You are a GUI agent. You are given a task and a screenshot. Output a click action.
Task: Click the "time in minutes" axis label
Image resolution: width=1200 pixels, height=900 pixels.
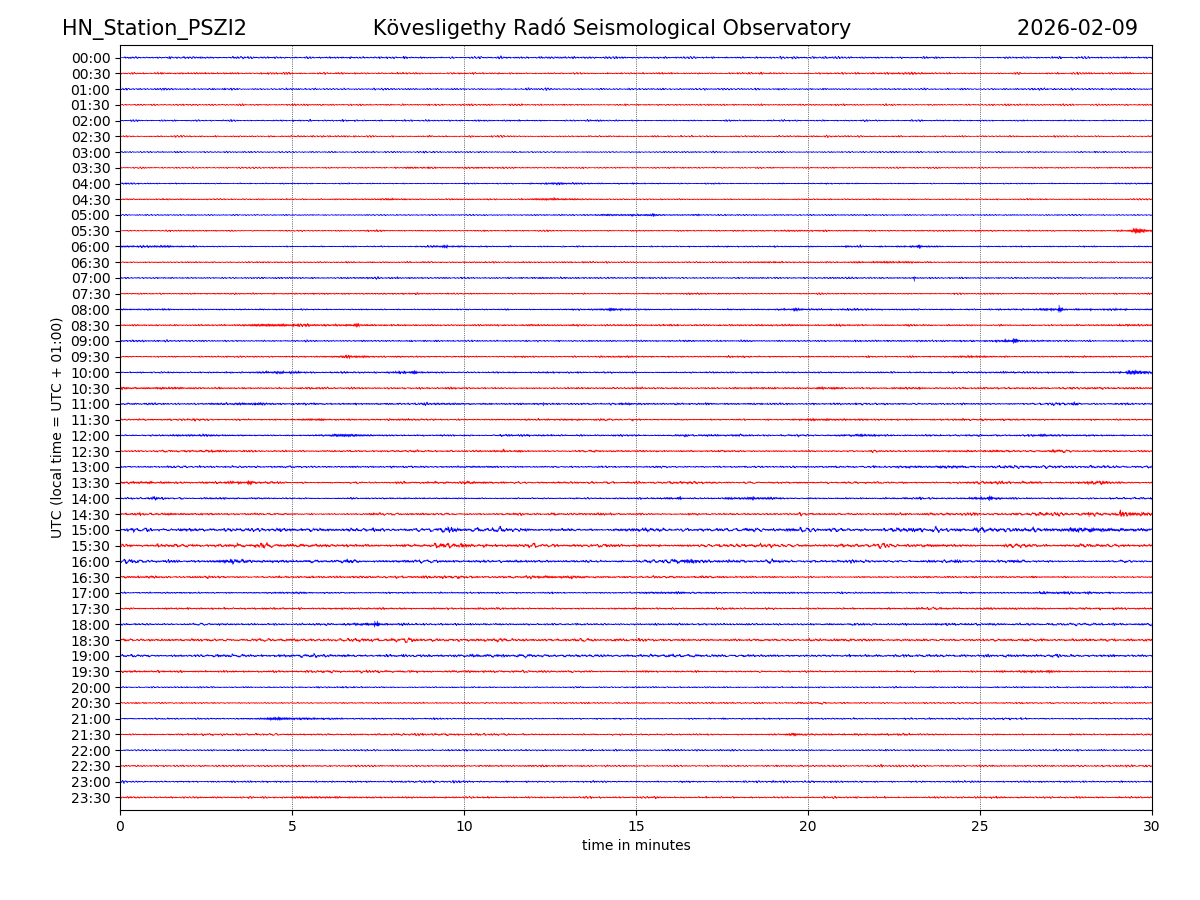pyautogui.click(x=636, y=846)
